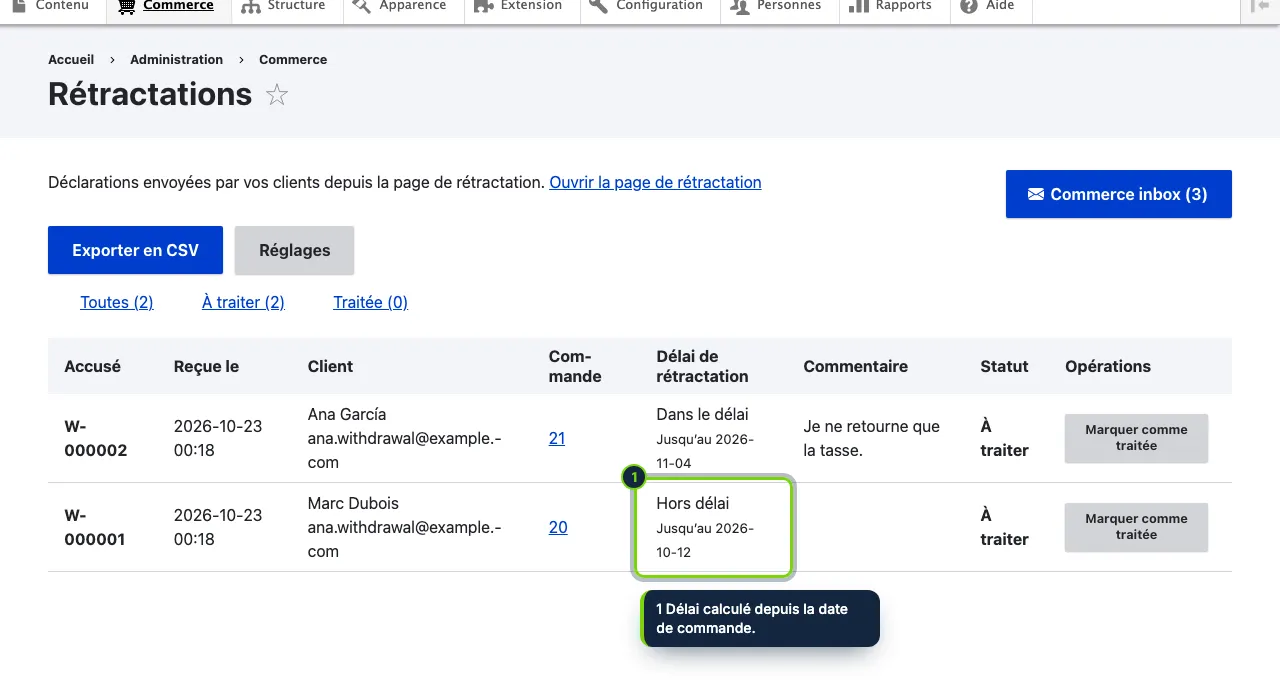This screenshot has width=1280, height=700.
Task: Click the À traiter status for W-000002
Action: [1004, 438]
